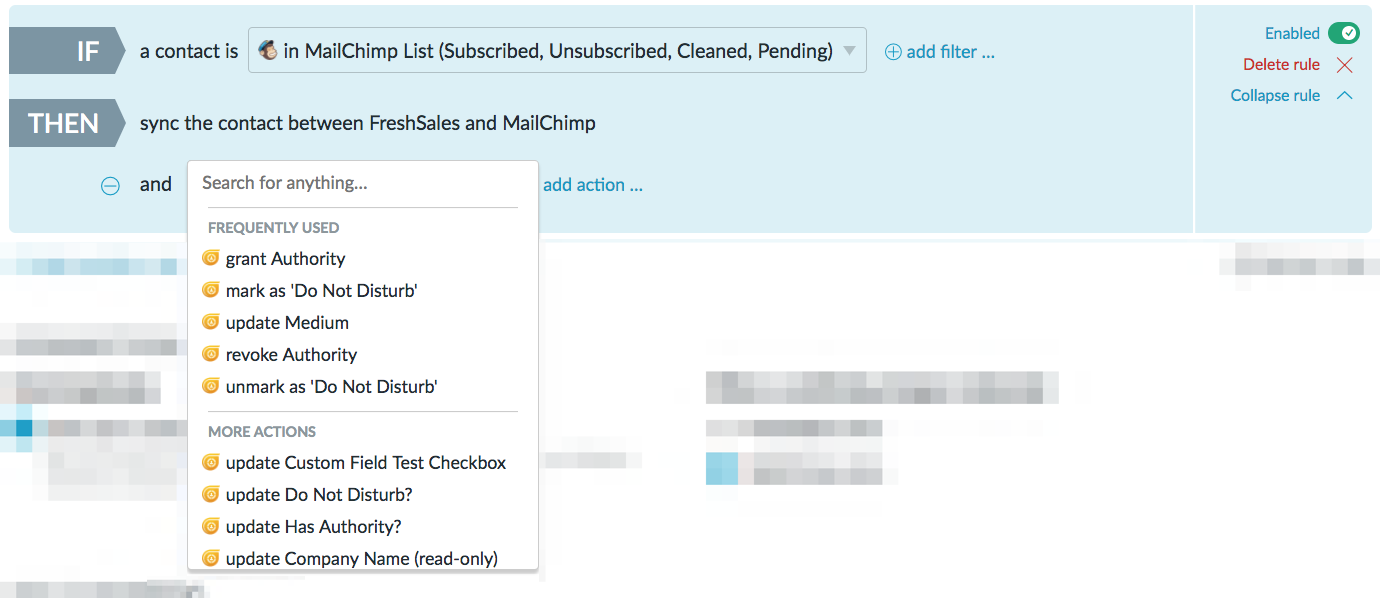Toggle the Enabled rule switch
The image size is (1380, 598).
pos(1343,33)
